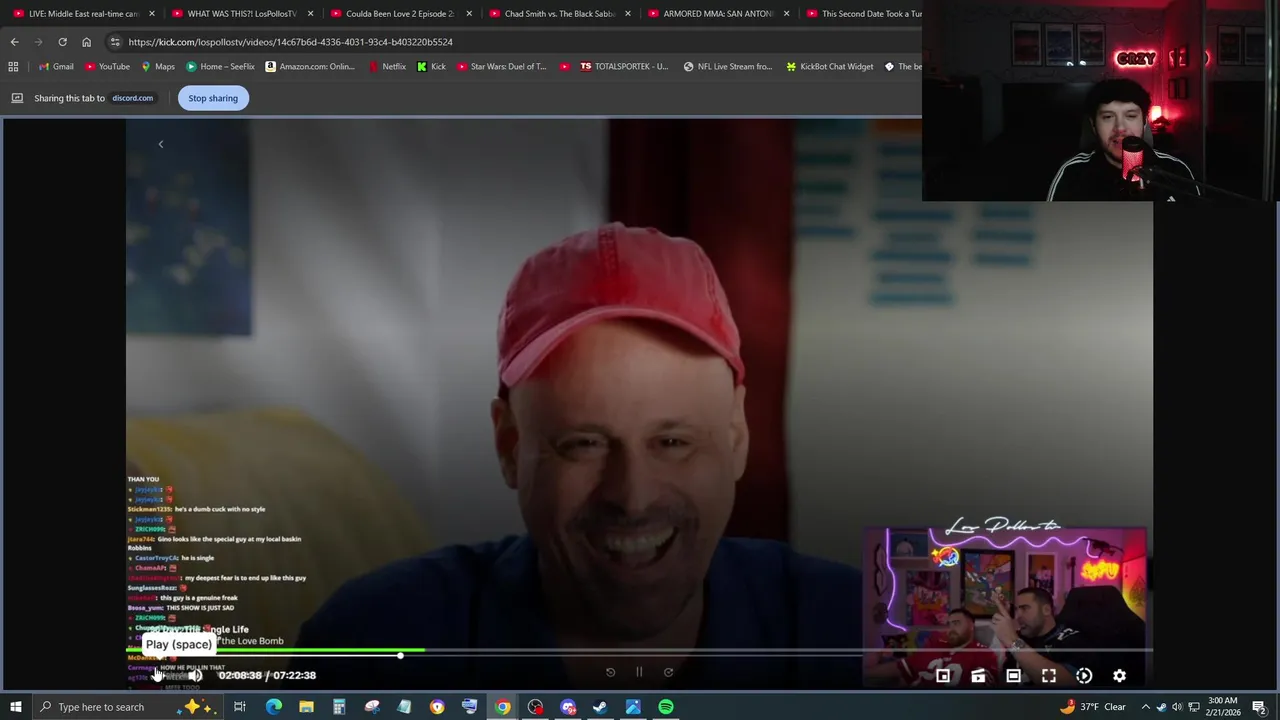Enter fullscreen mode in the video player
This screenshot has height=720, width=1280.
tap(1049, 676)
